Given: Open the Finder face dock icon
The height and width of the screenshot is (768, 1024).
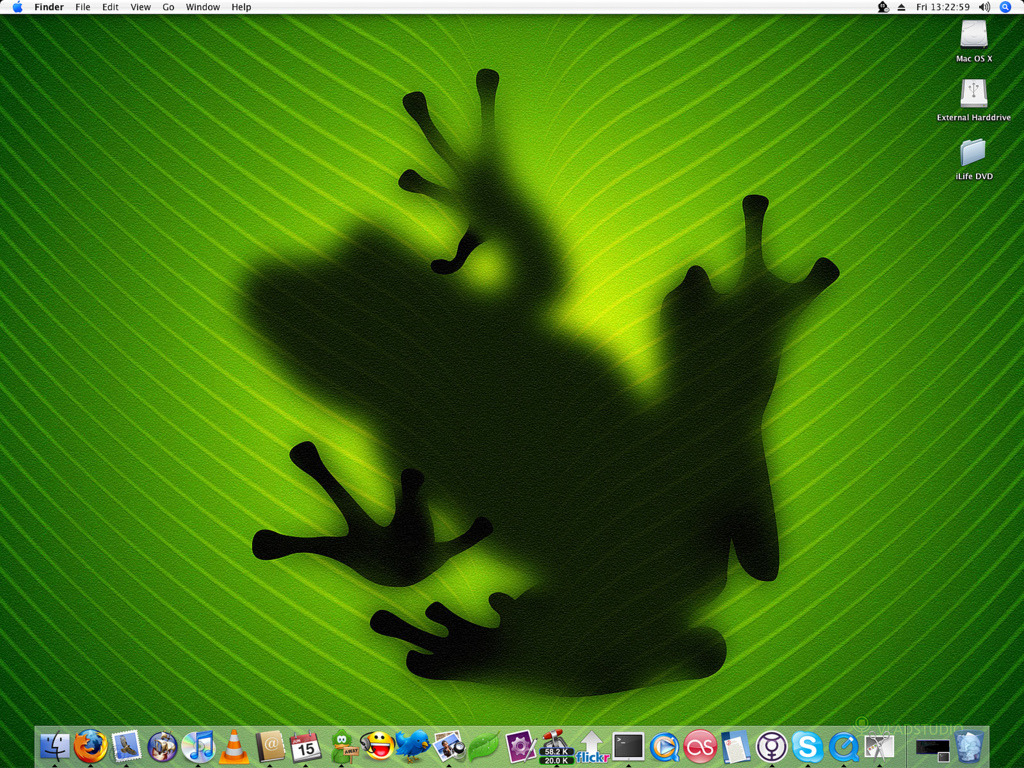Looking at the screenshot, I should pos(54,746).
